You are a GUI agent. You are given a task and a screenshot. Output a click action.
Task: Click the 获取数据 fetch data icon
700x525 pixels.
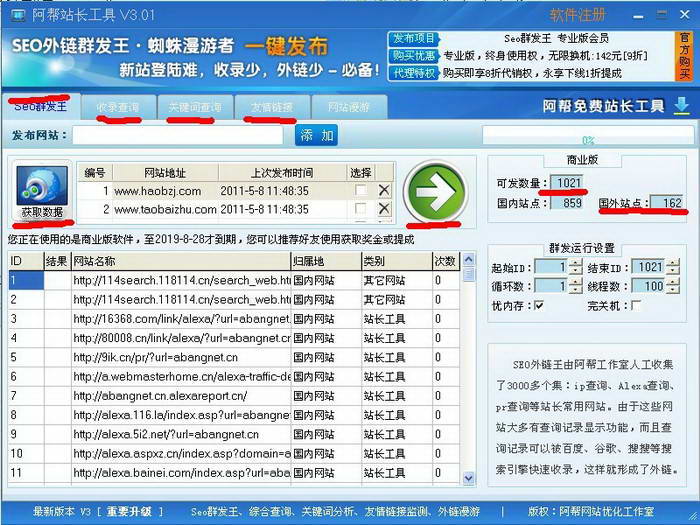(42, 192)
